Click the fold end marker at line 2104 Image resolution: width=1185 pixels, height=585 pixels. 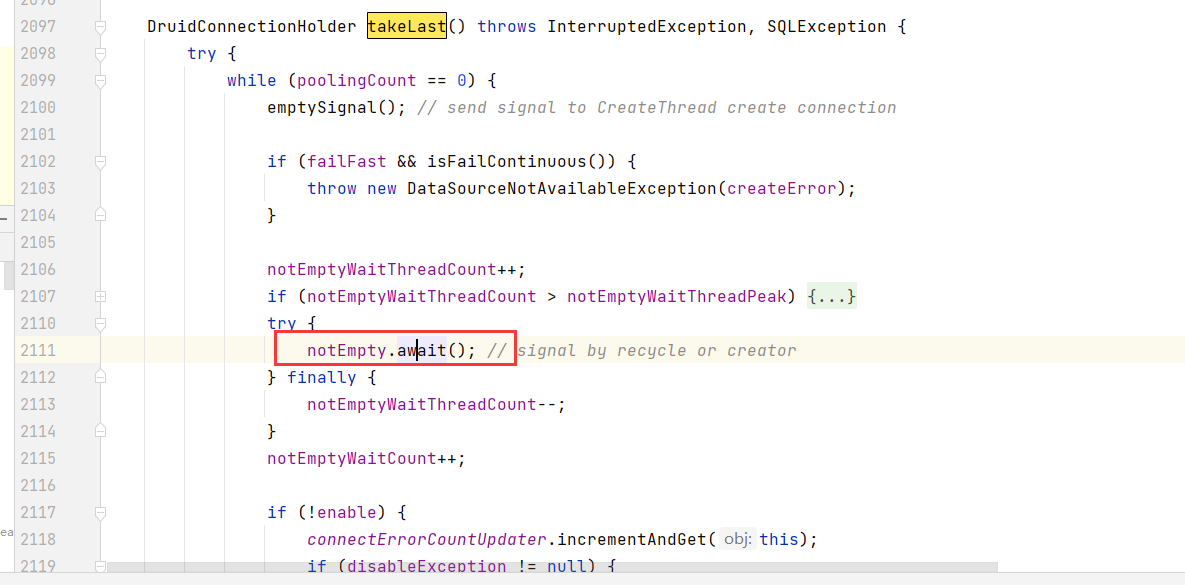pyautogui.click(x=101, y=215)
